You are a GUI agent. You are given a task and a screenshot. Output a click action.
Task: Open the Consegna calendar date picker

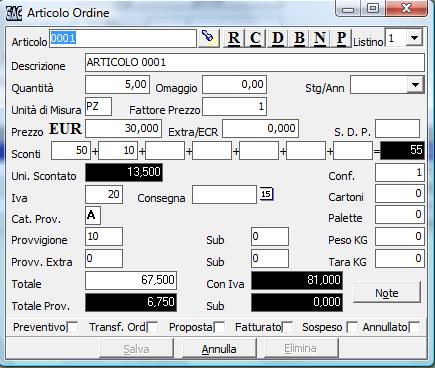tap(266, 194)
